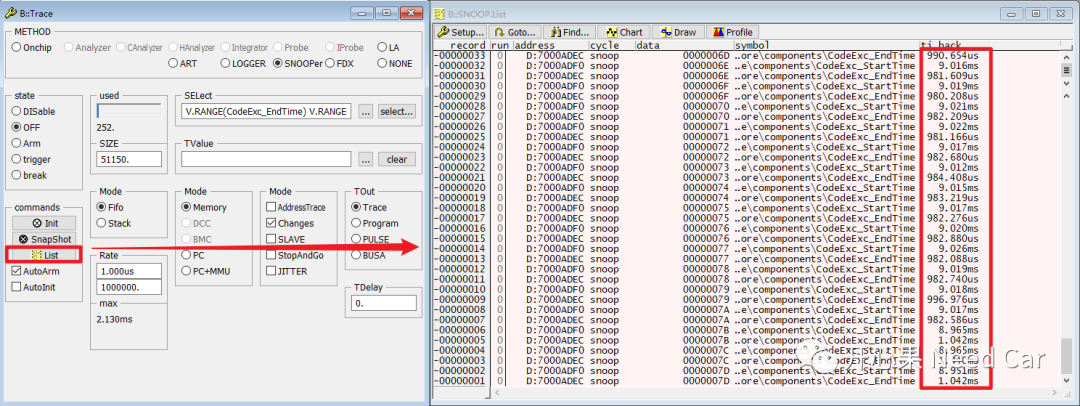Show the Chart view
The height and width of the screenshot is (406, 1080).
click(x=622, y=32)
